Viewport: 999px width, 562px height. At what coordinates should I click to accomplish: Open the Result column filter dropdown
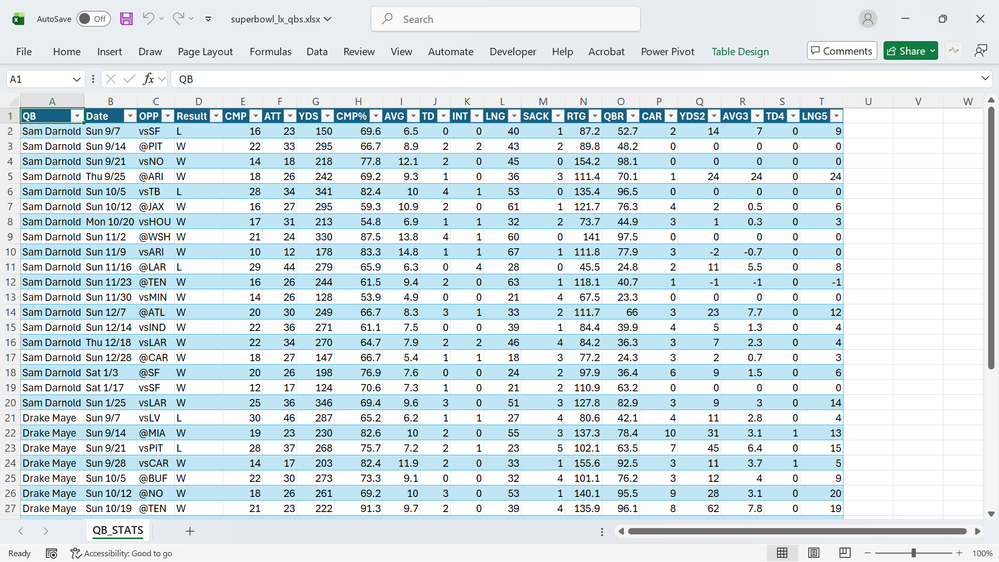[x=217, y=116]
